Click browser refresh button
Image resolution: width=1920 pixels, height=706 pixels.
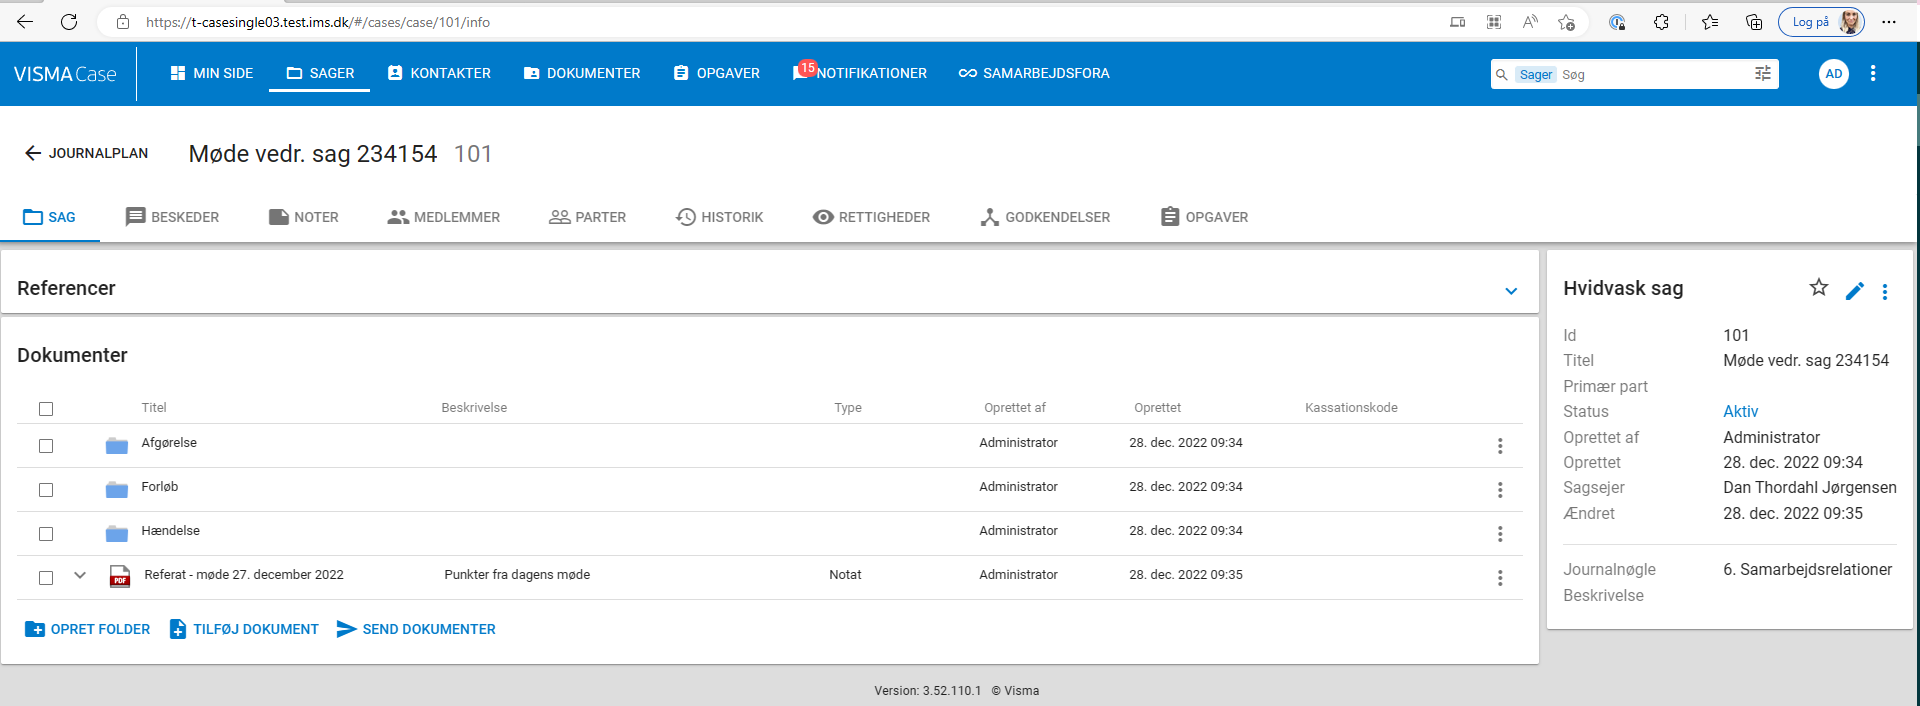point(69,22)
